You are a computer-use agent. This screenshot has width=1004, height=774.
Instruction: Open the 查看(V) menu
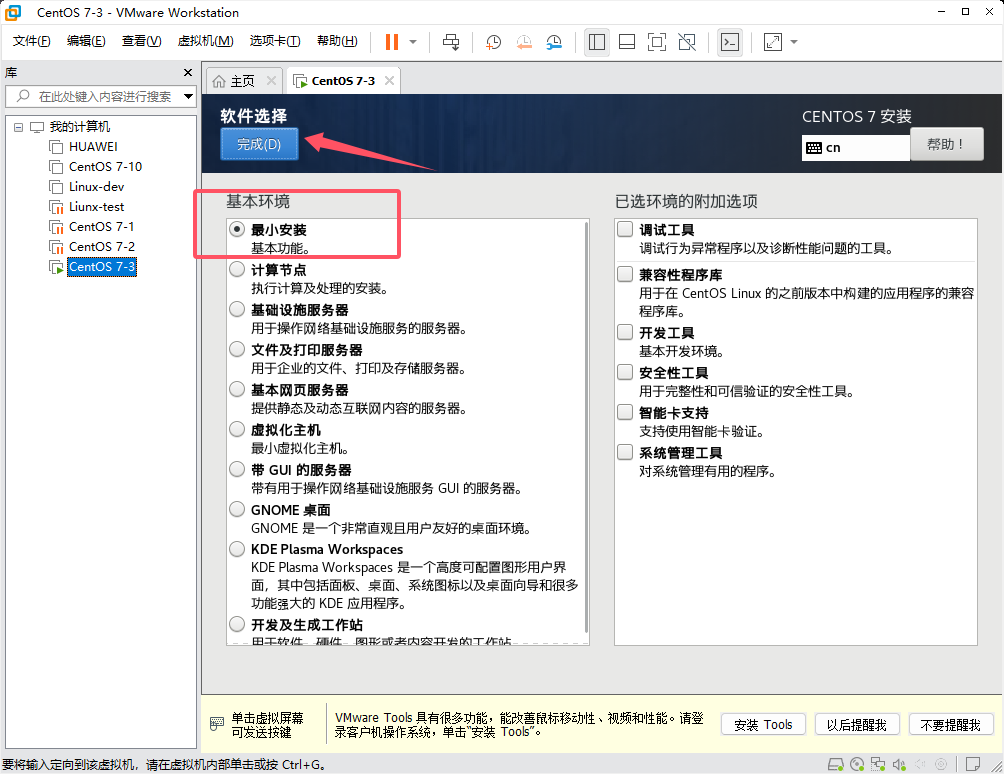click(142, 41)
